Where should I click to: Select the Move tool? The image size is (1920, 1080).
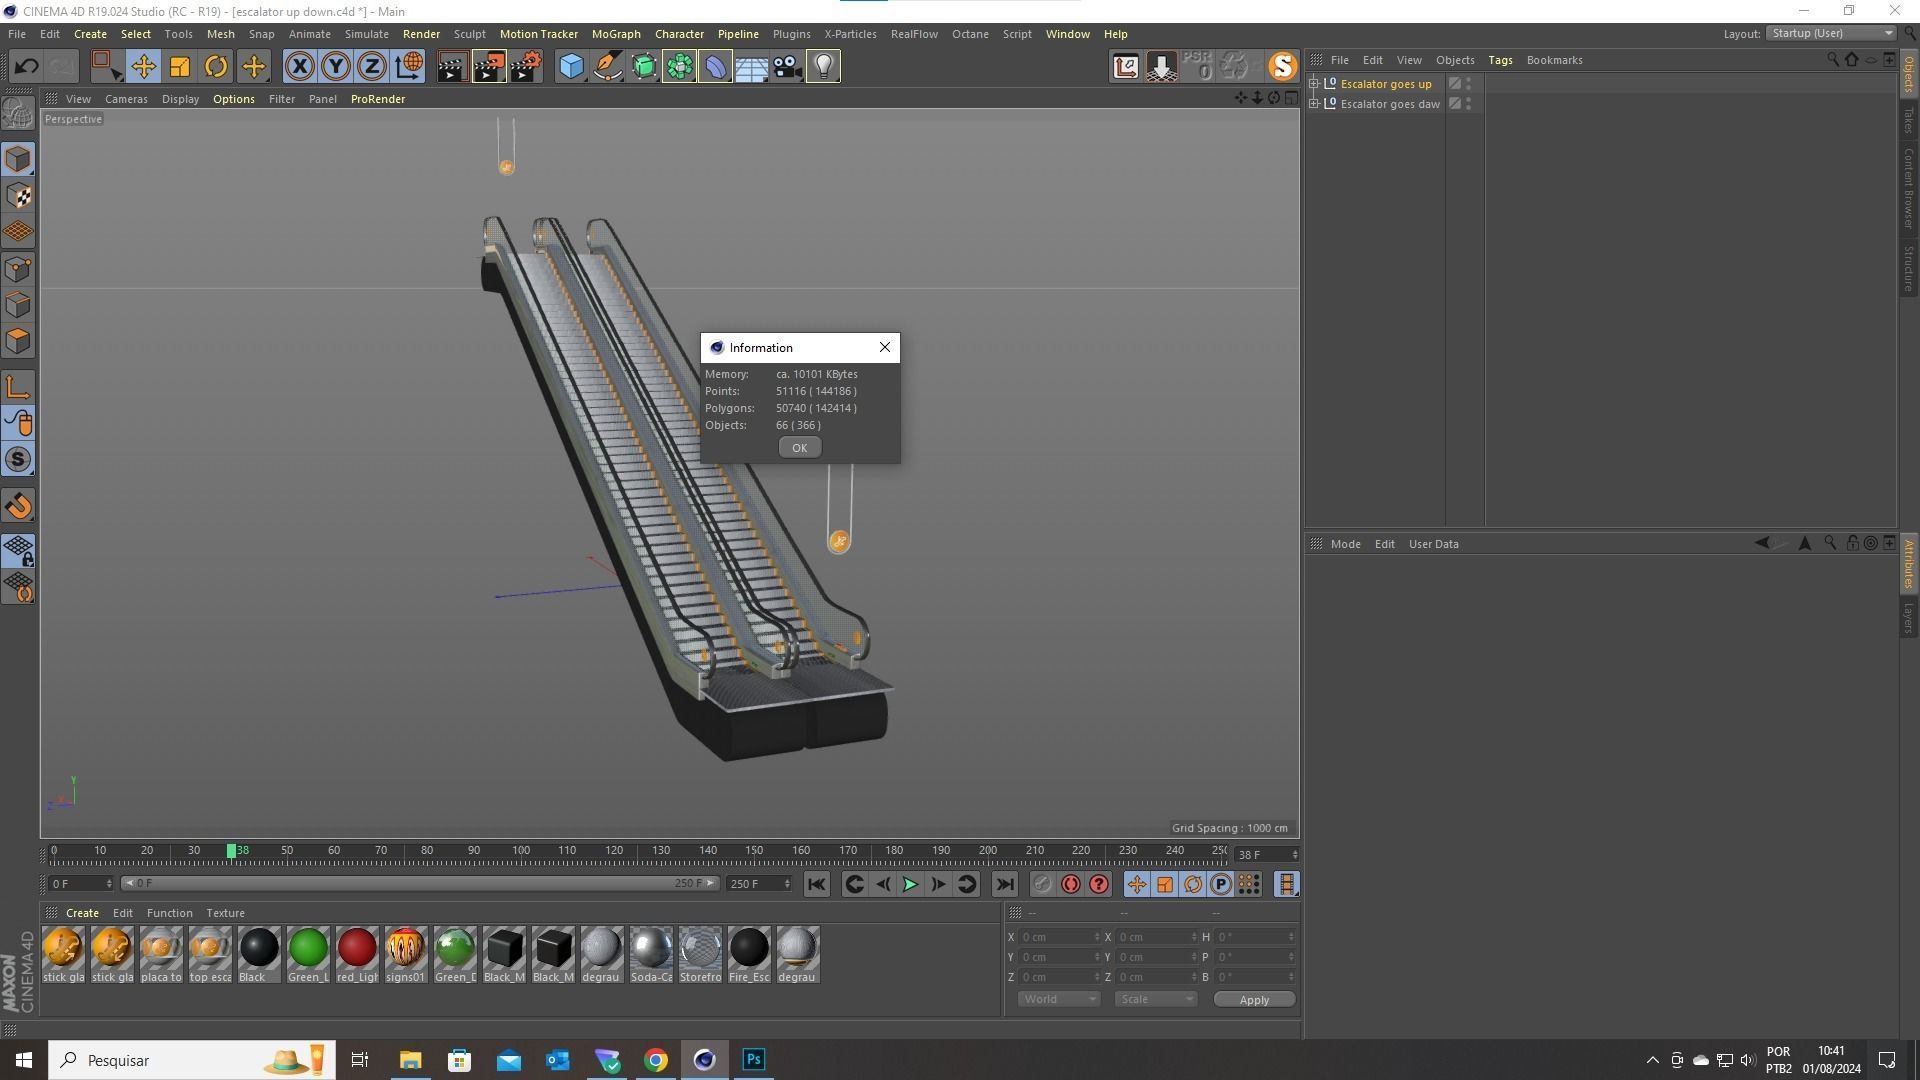pos(143,67)
